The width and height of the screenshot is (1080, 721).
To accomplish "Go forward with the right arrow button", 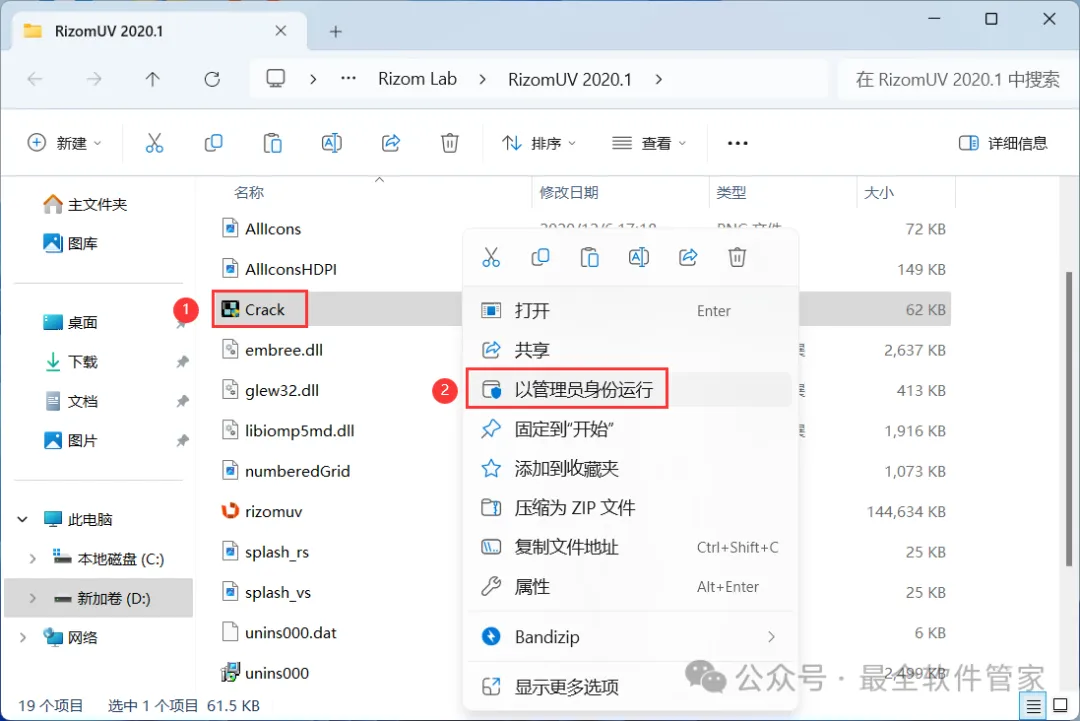I will click(x=94, y=79).
